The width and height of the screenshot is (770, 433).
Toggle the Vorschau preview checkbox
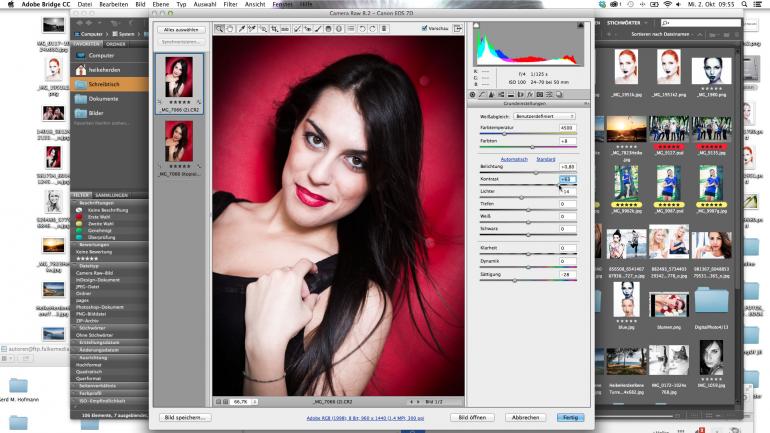point(424,28)
